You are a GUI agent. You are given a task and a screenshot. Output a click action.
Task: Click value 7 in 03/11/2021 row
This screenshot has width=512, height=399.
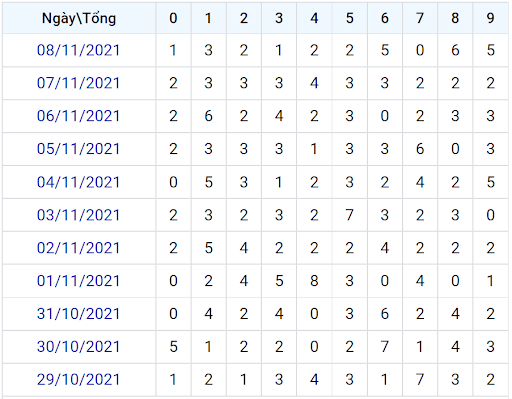pos(350,215)
